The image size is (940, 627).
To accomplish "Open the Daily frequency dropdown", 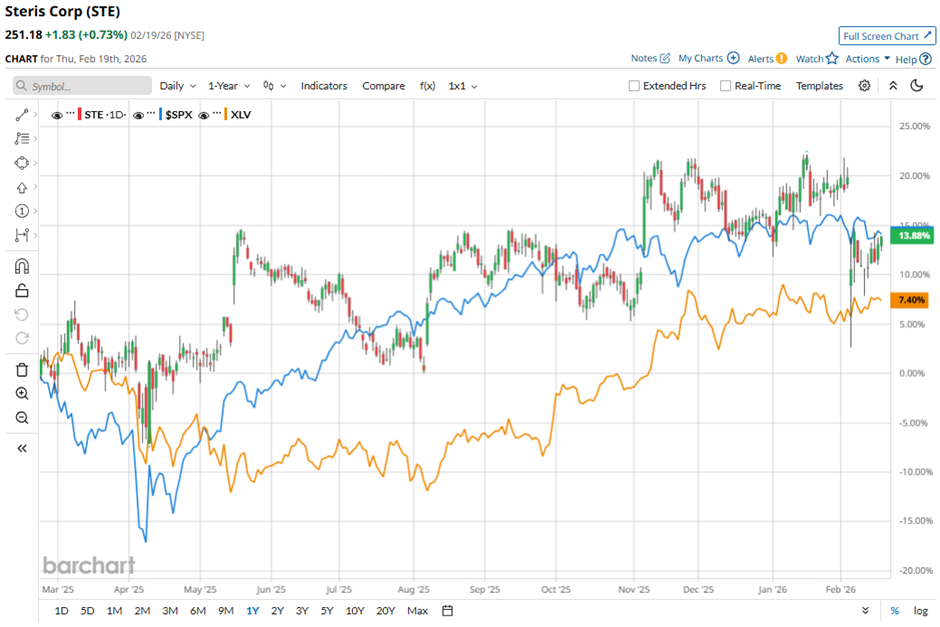I will (x=178, y=86).
